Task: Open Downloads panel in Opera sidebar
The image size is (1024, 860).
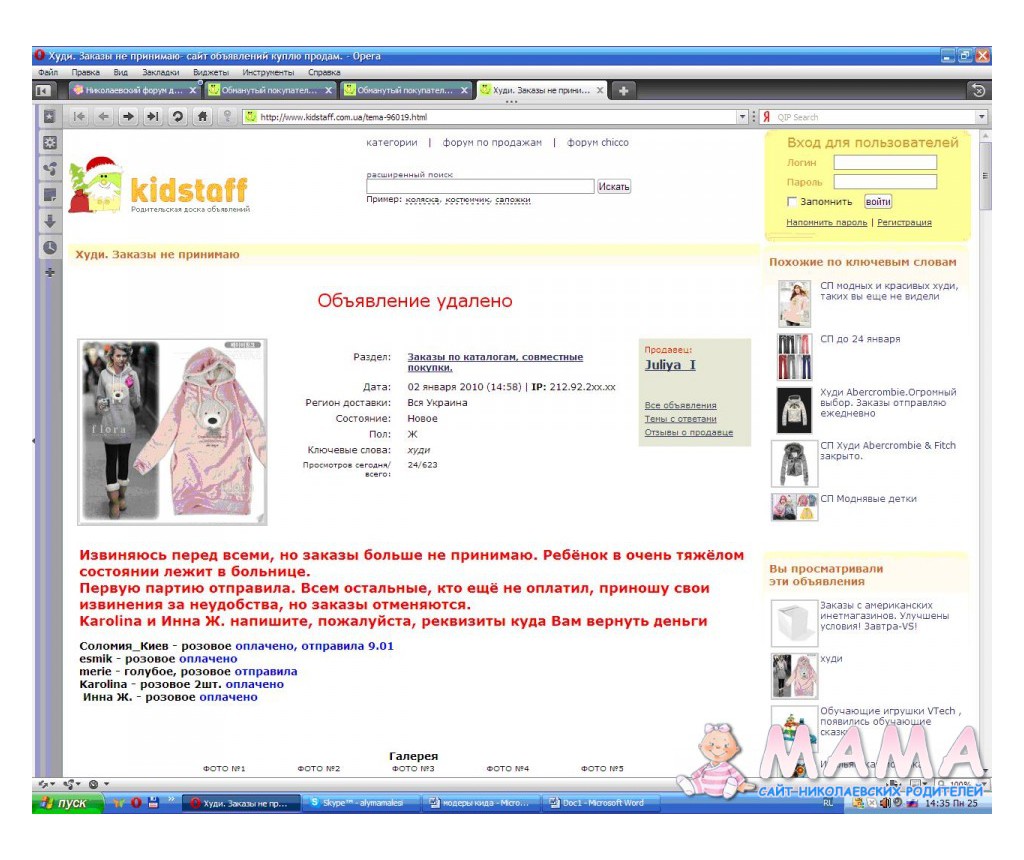Action: (49, 221)
